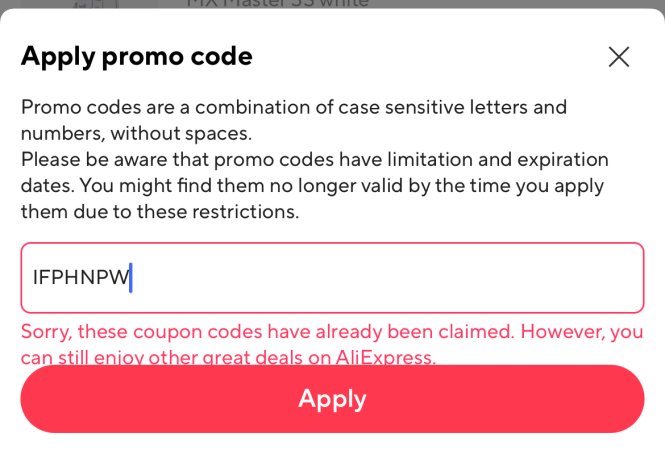The width and height of the screenshot is (665, 450).
Task: Click the "them due to these restrictions." line
Action: click(160, 212)
